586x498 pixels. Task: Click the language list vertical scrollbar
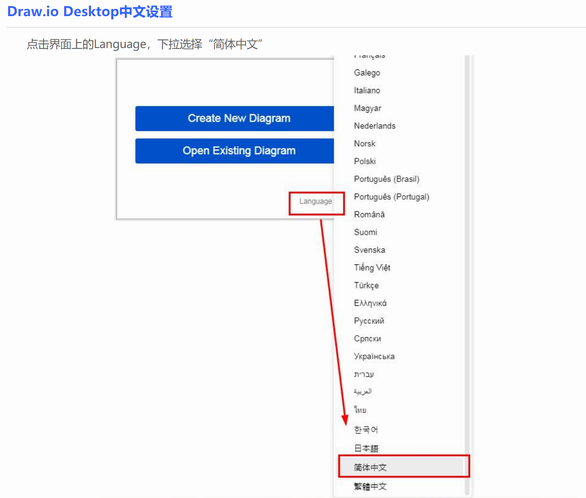[x=467, y=275]
